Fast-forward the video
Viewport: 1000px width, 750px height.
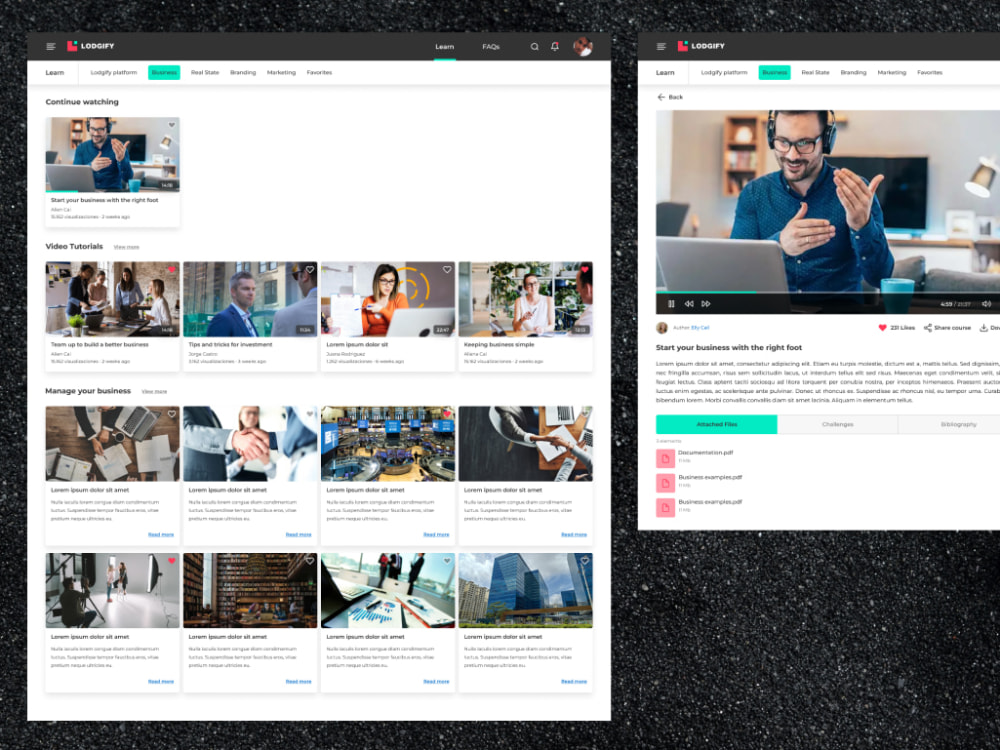point(706,304)
